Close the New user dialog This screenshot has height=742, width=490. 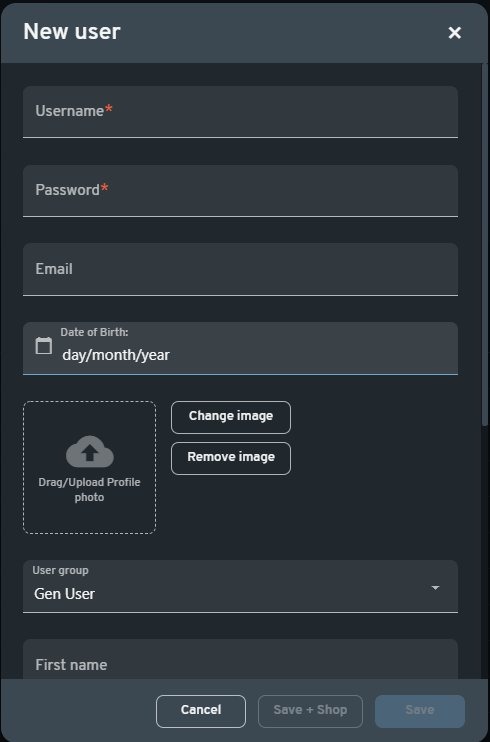[454, 33]
